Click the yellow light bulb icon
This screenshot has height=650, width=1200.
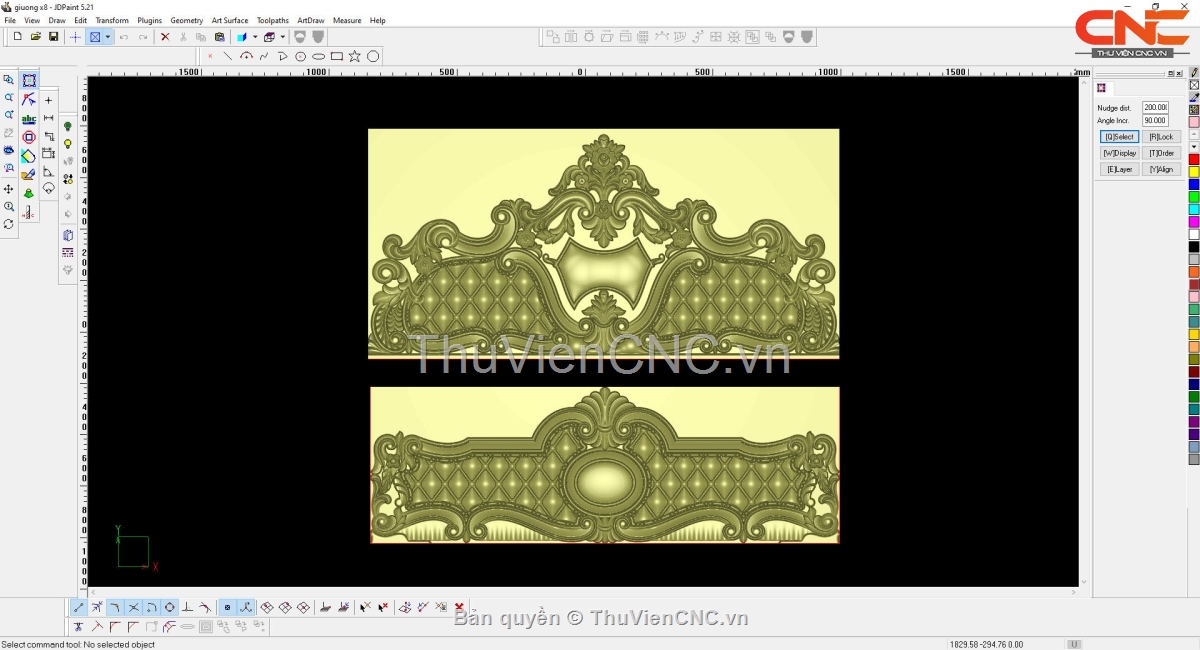click(x=68, y=144)
